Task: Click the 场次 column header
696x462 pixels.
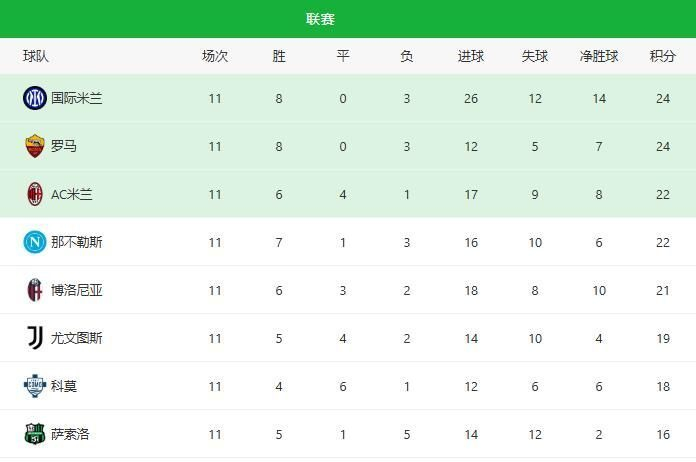Action: pos(215,56)
